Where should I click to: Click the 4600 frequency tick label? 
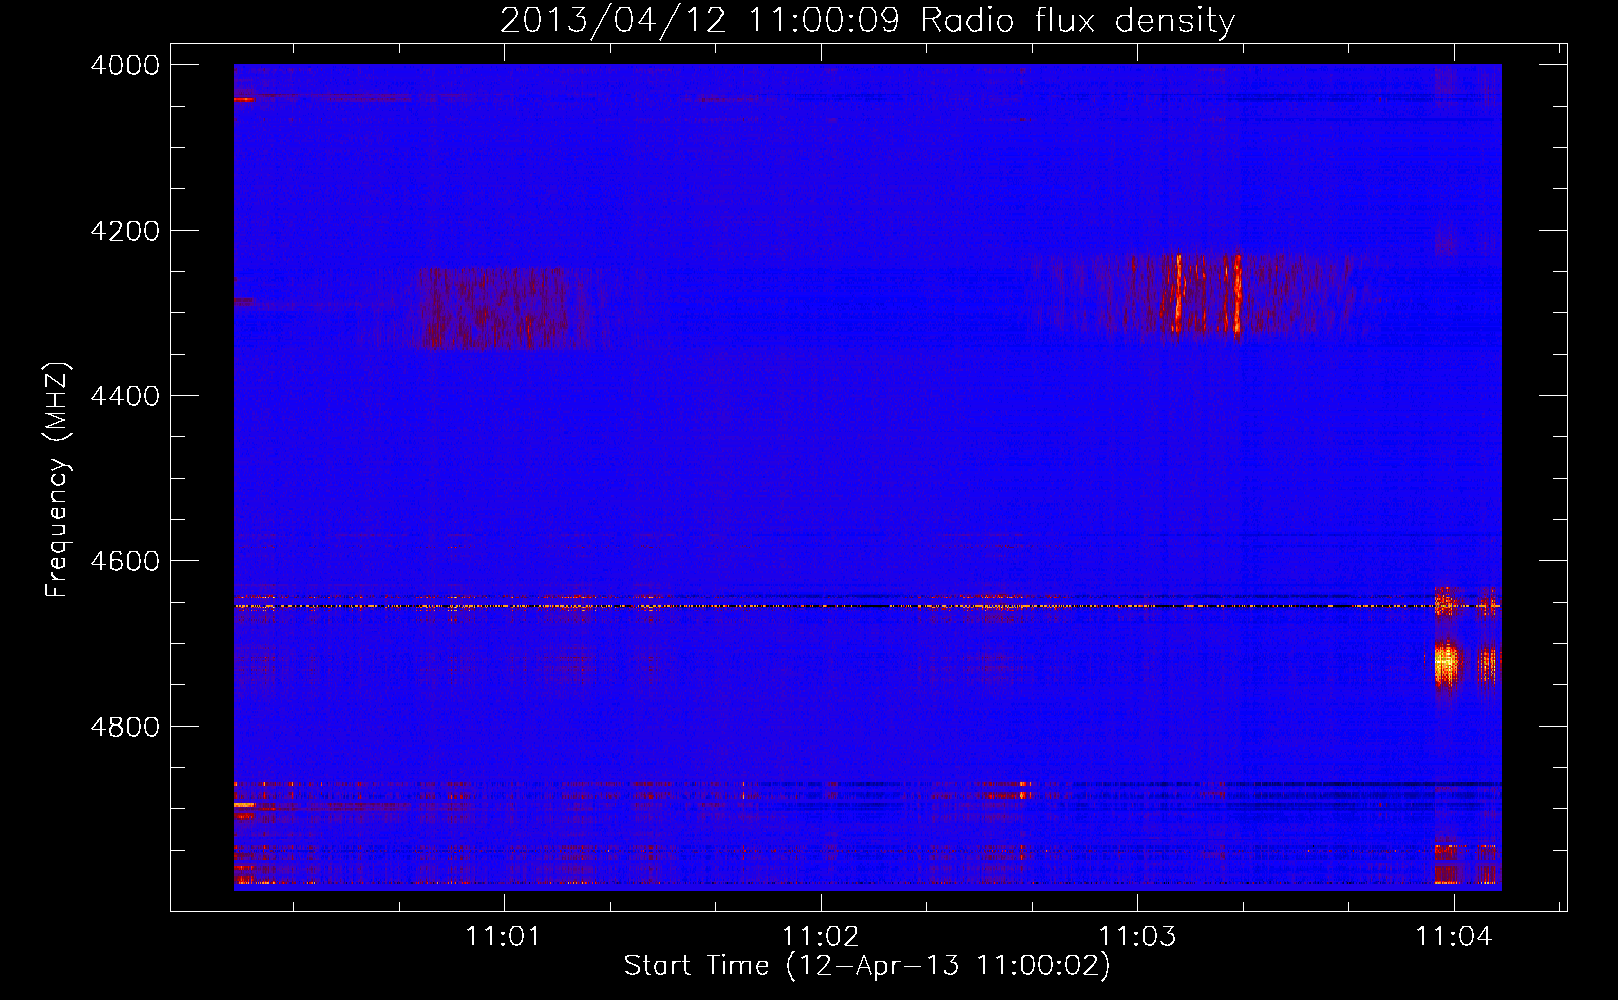coord(125,561)
